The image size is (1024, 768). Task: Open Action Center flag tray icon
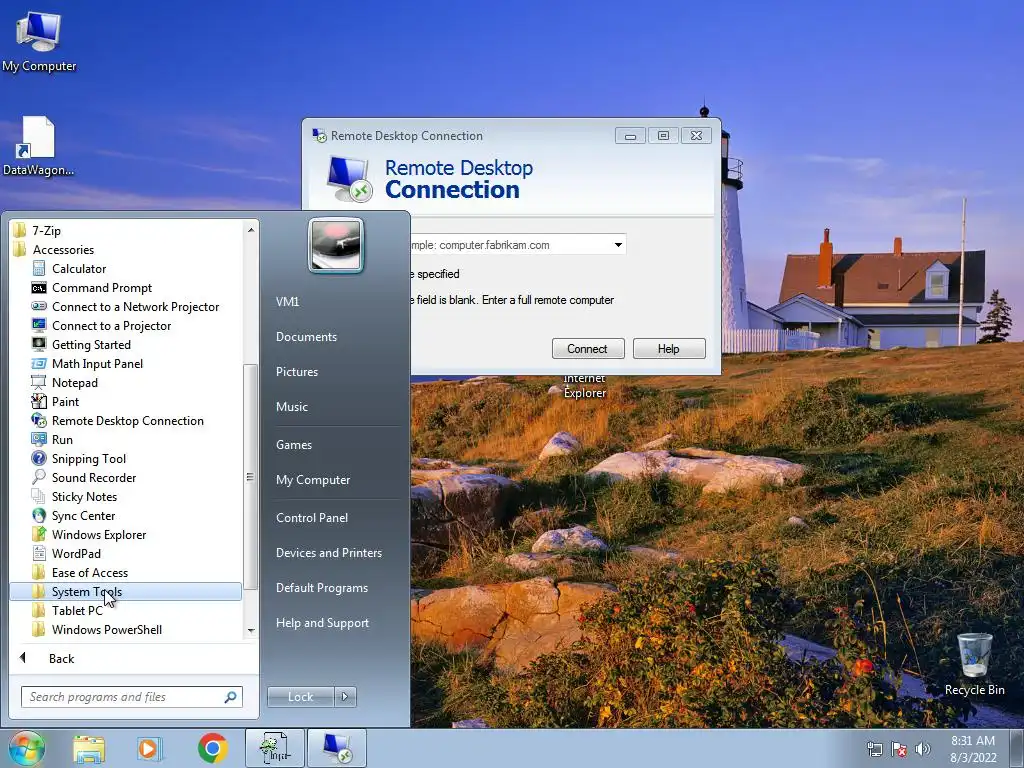pyautogui.click(x=899, y=749)
